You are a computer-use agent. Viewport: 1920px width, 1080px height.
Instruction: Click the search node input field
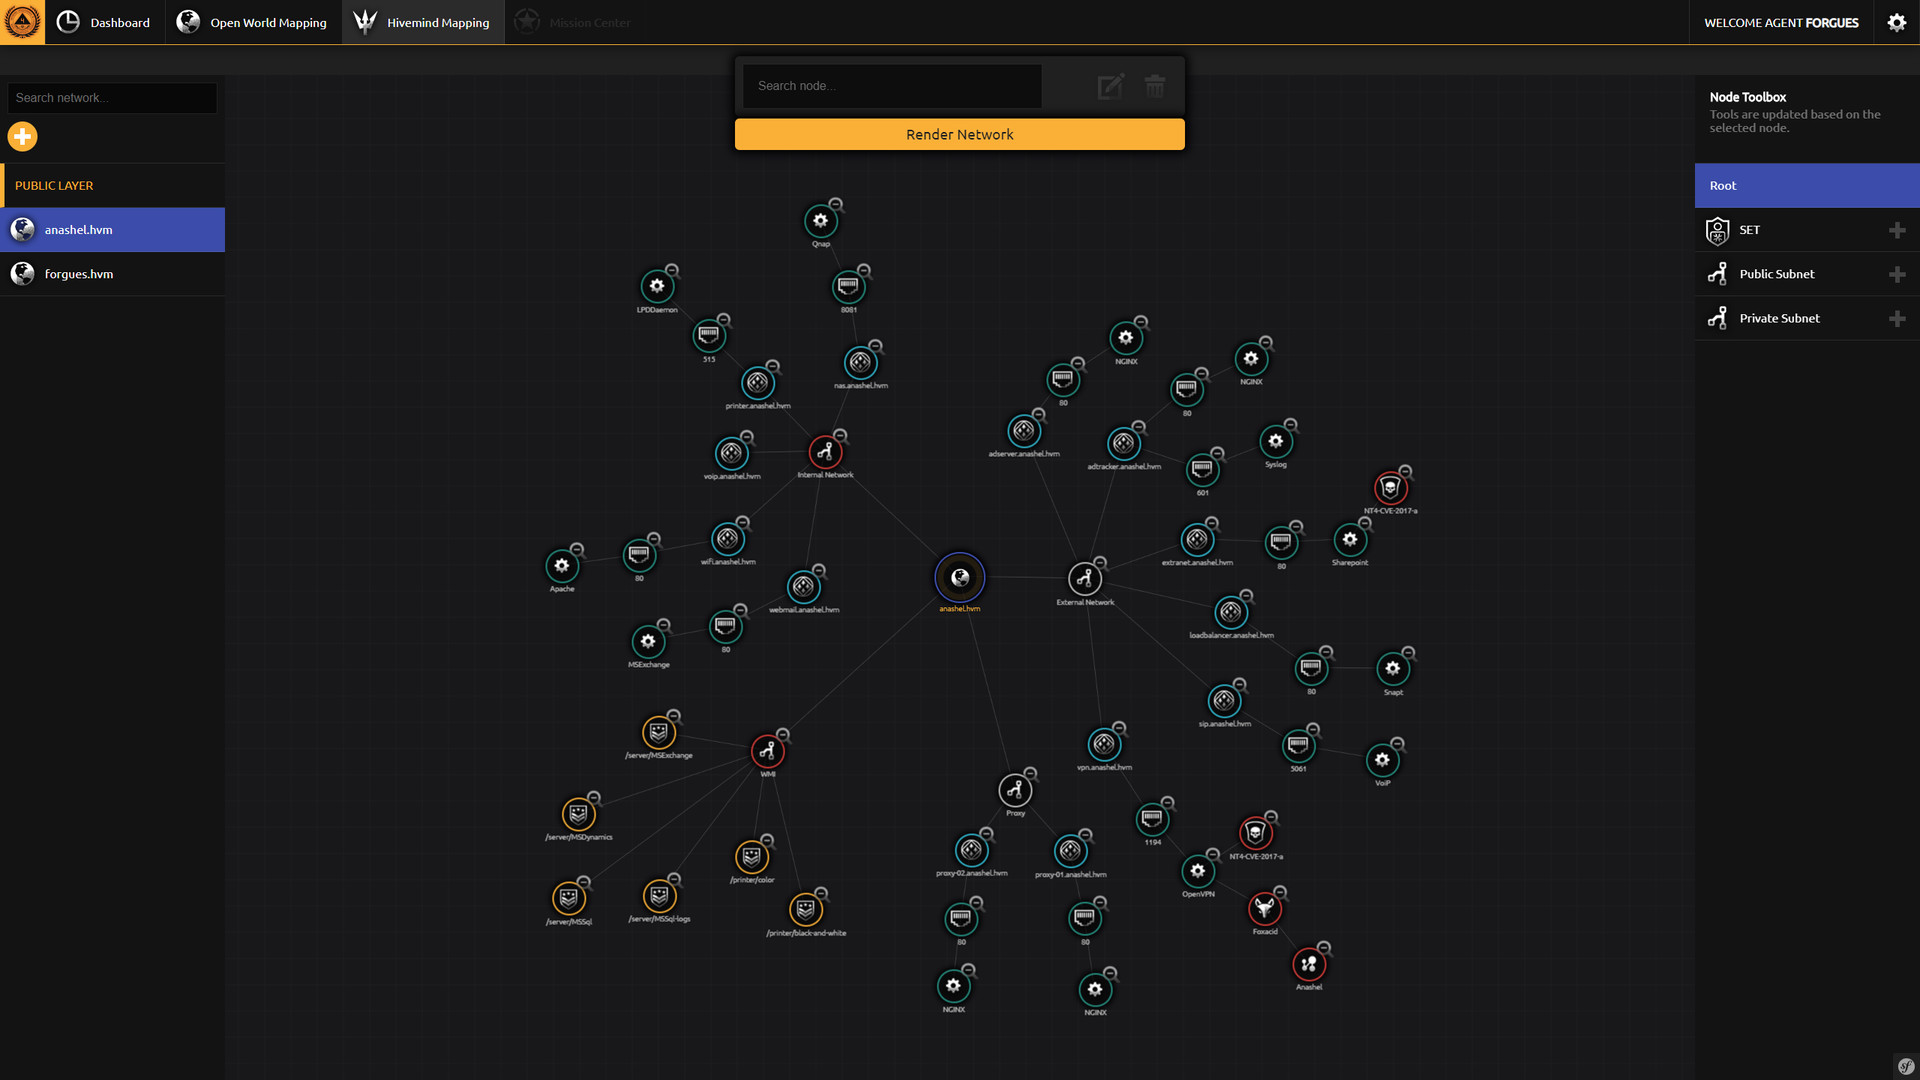pyautogui.click(x=891, y=84)
